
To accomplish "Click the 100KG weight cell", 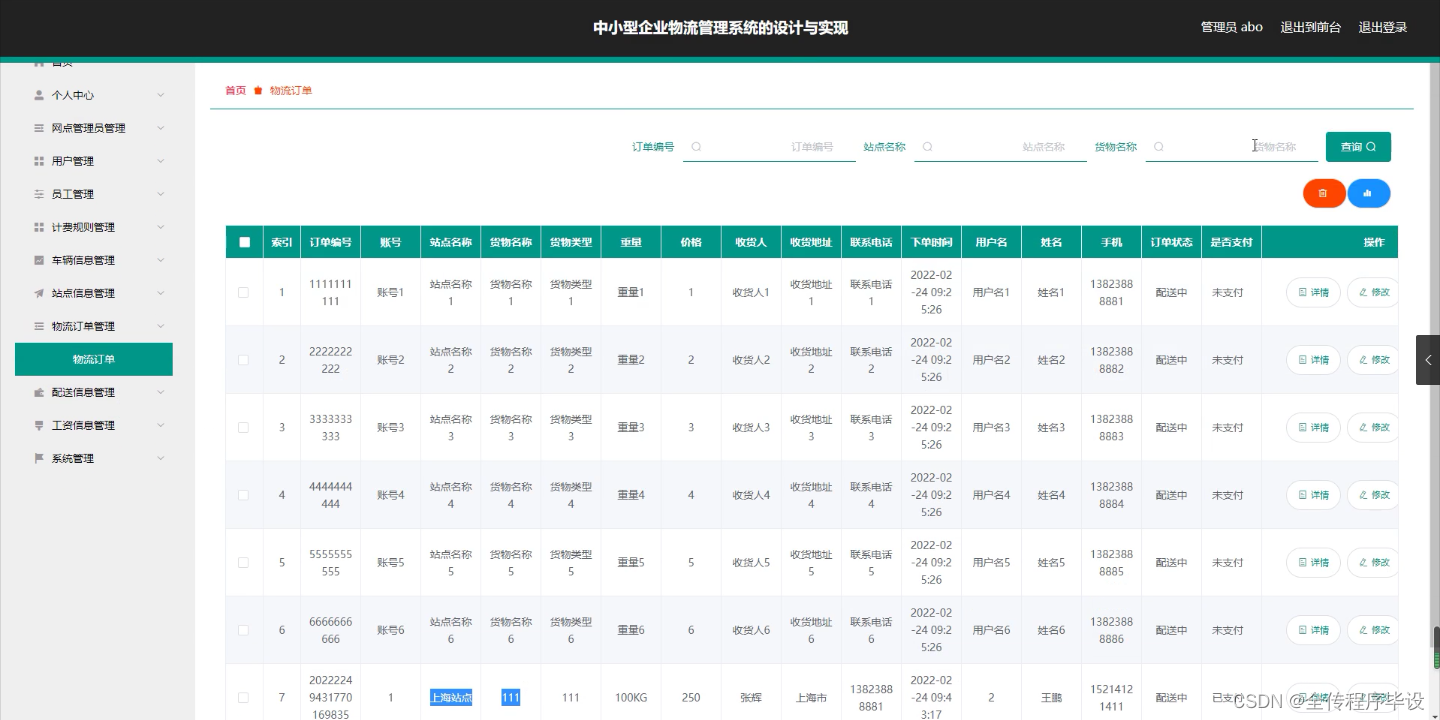I will [631, 697].
